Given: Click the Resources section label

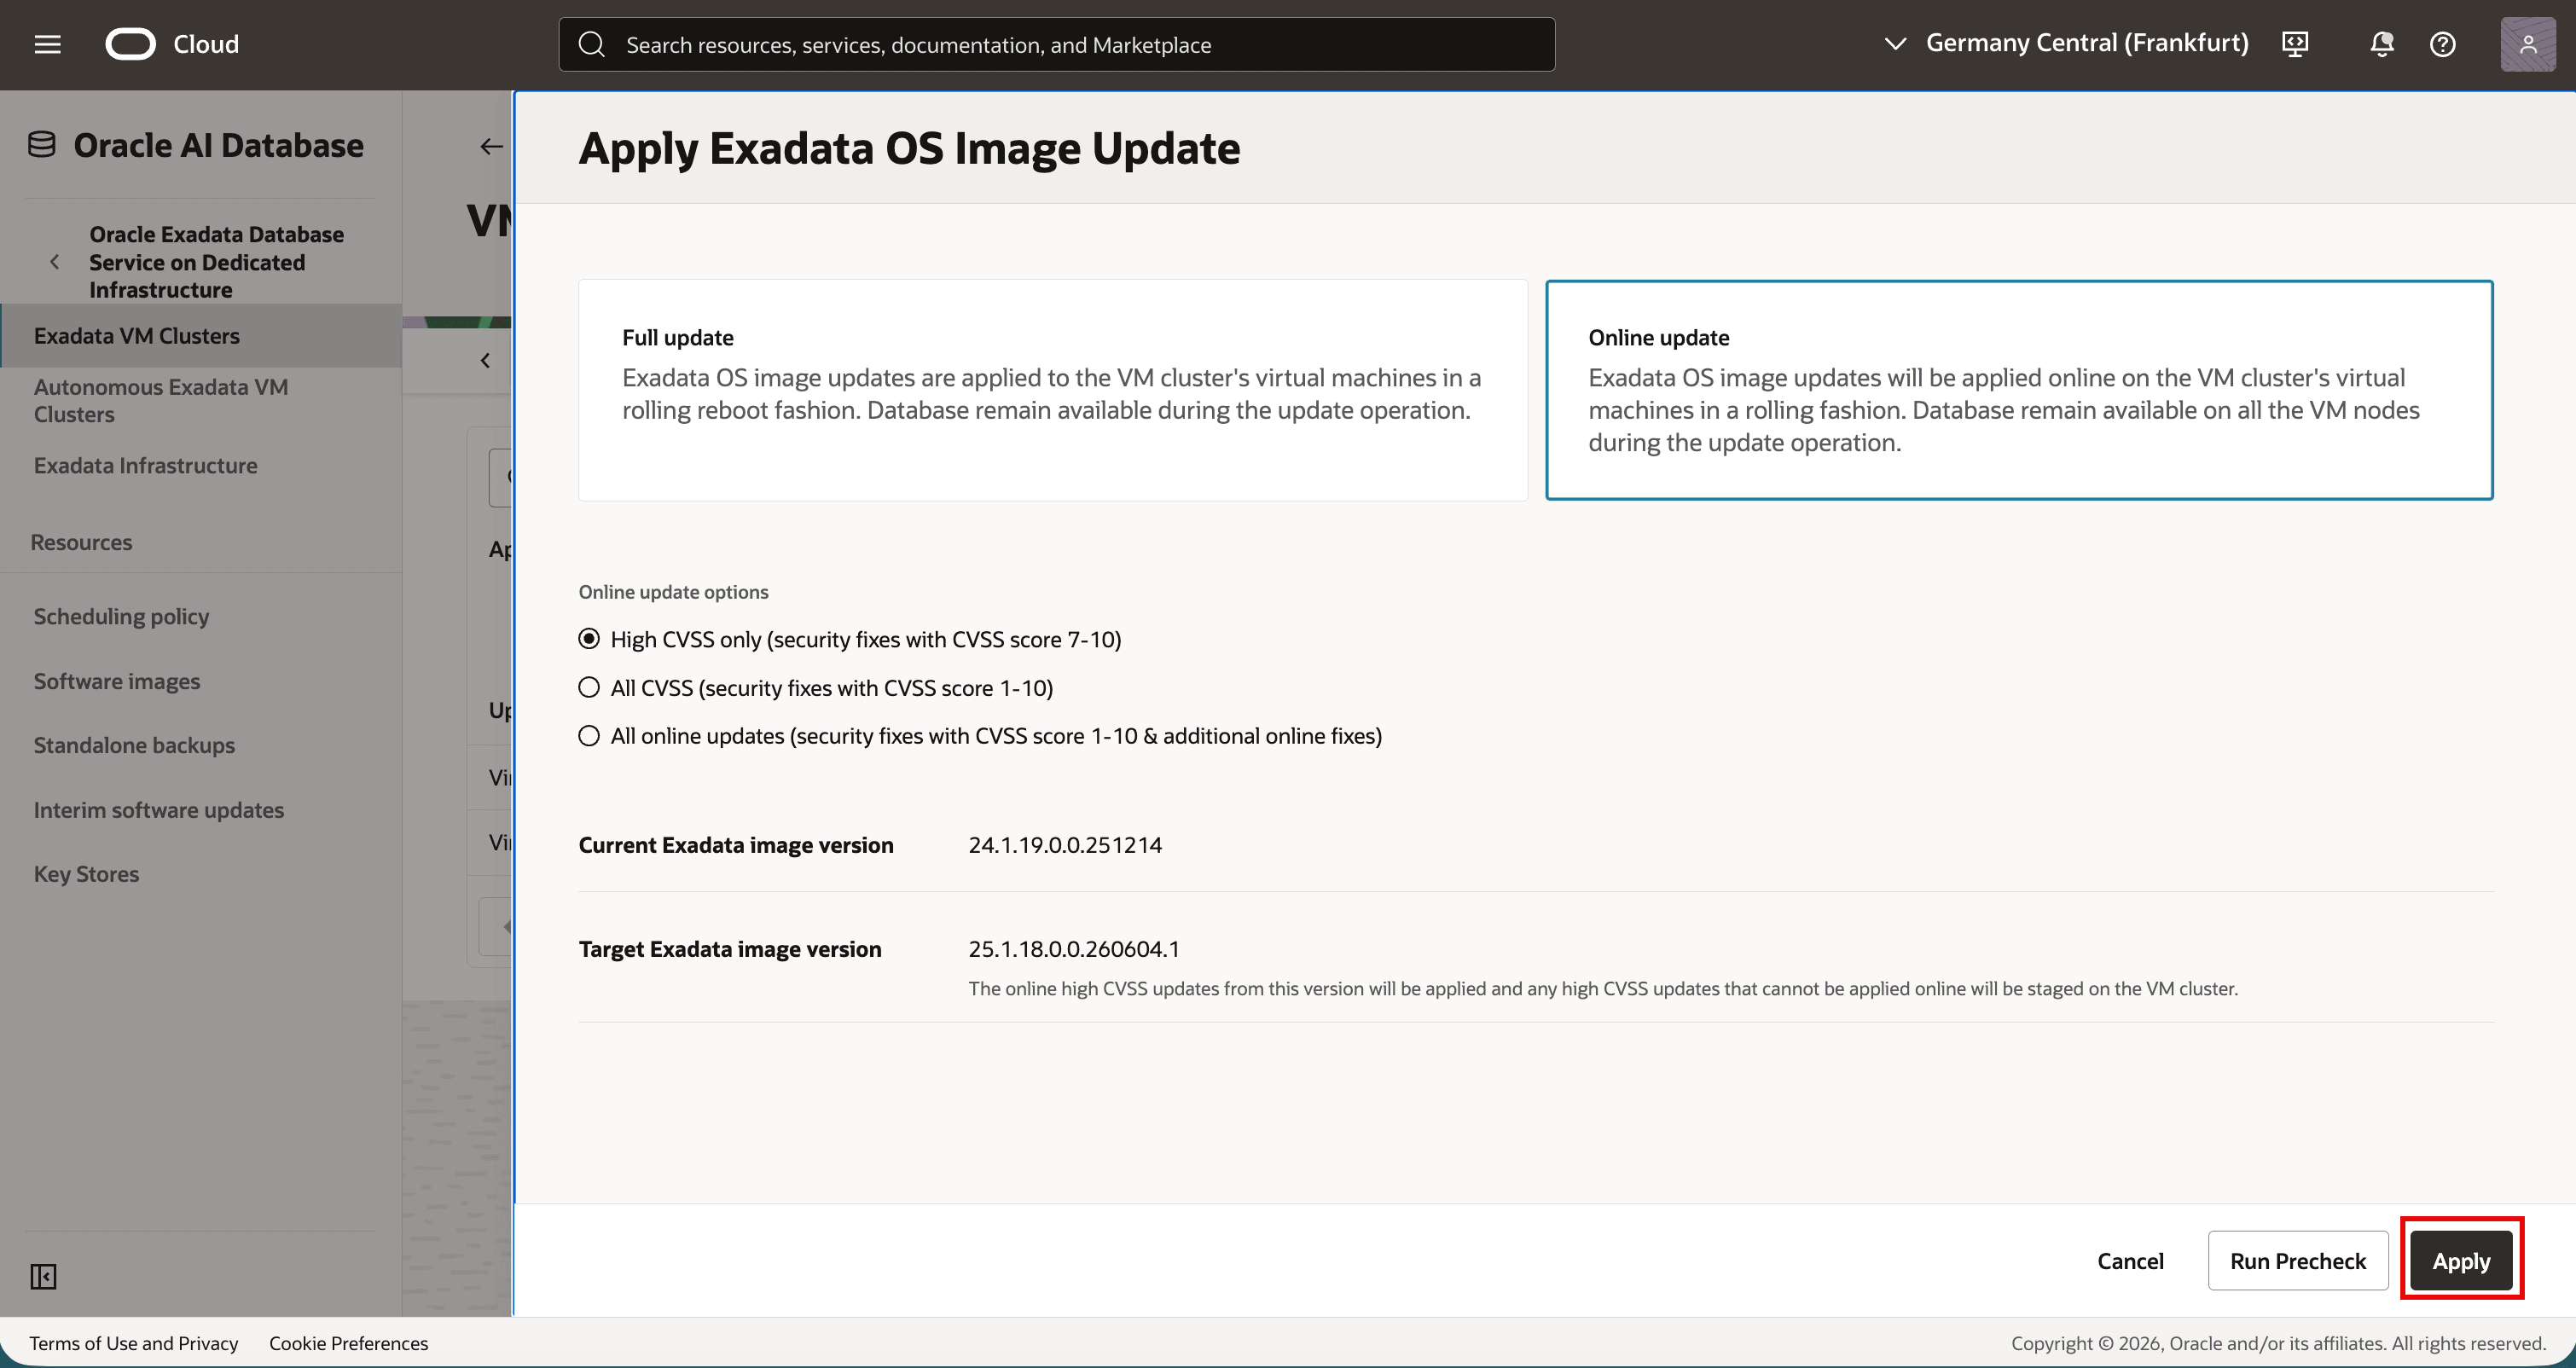Looking at the screenshot, I should 81,542.
